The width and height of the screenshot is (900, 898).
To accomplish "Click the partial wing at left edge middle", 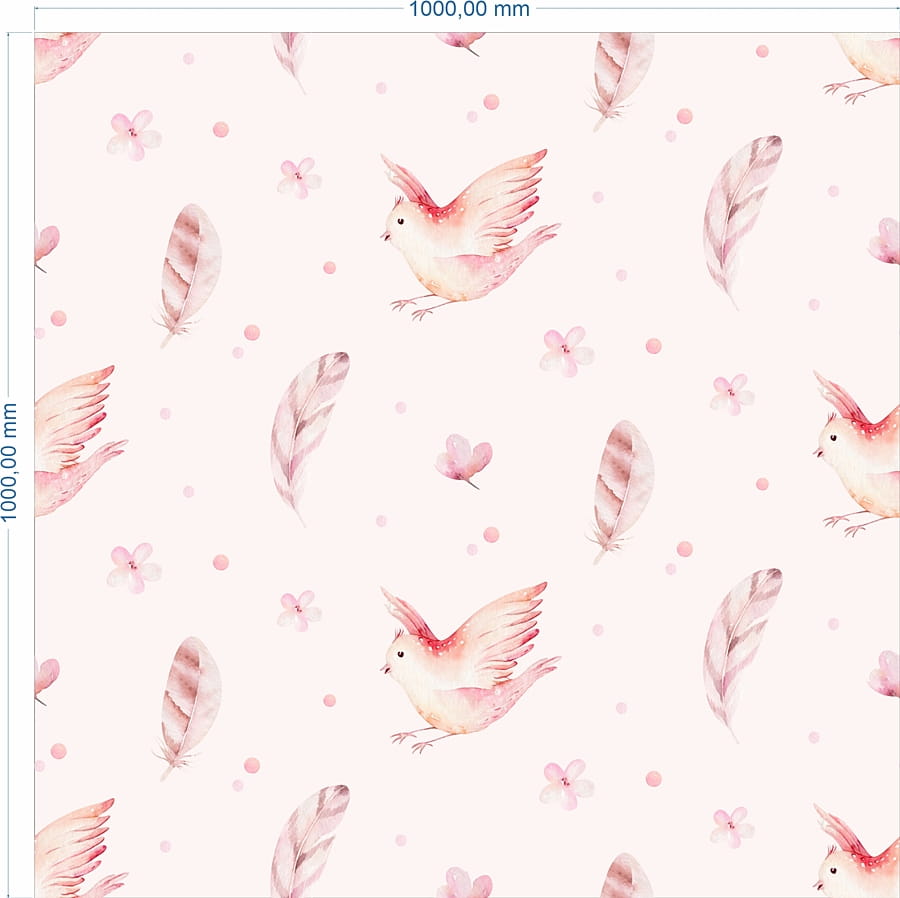I will [x=80, y=441].
